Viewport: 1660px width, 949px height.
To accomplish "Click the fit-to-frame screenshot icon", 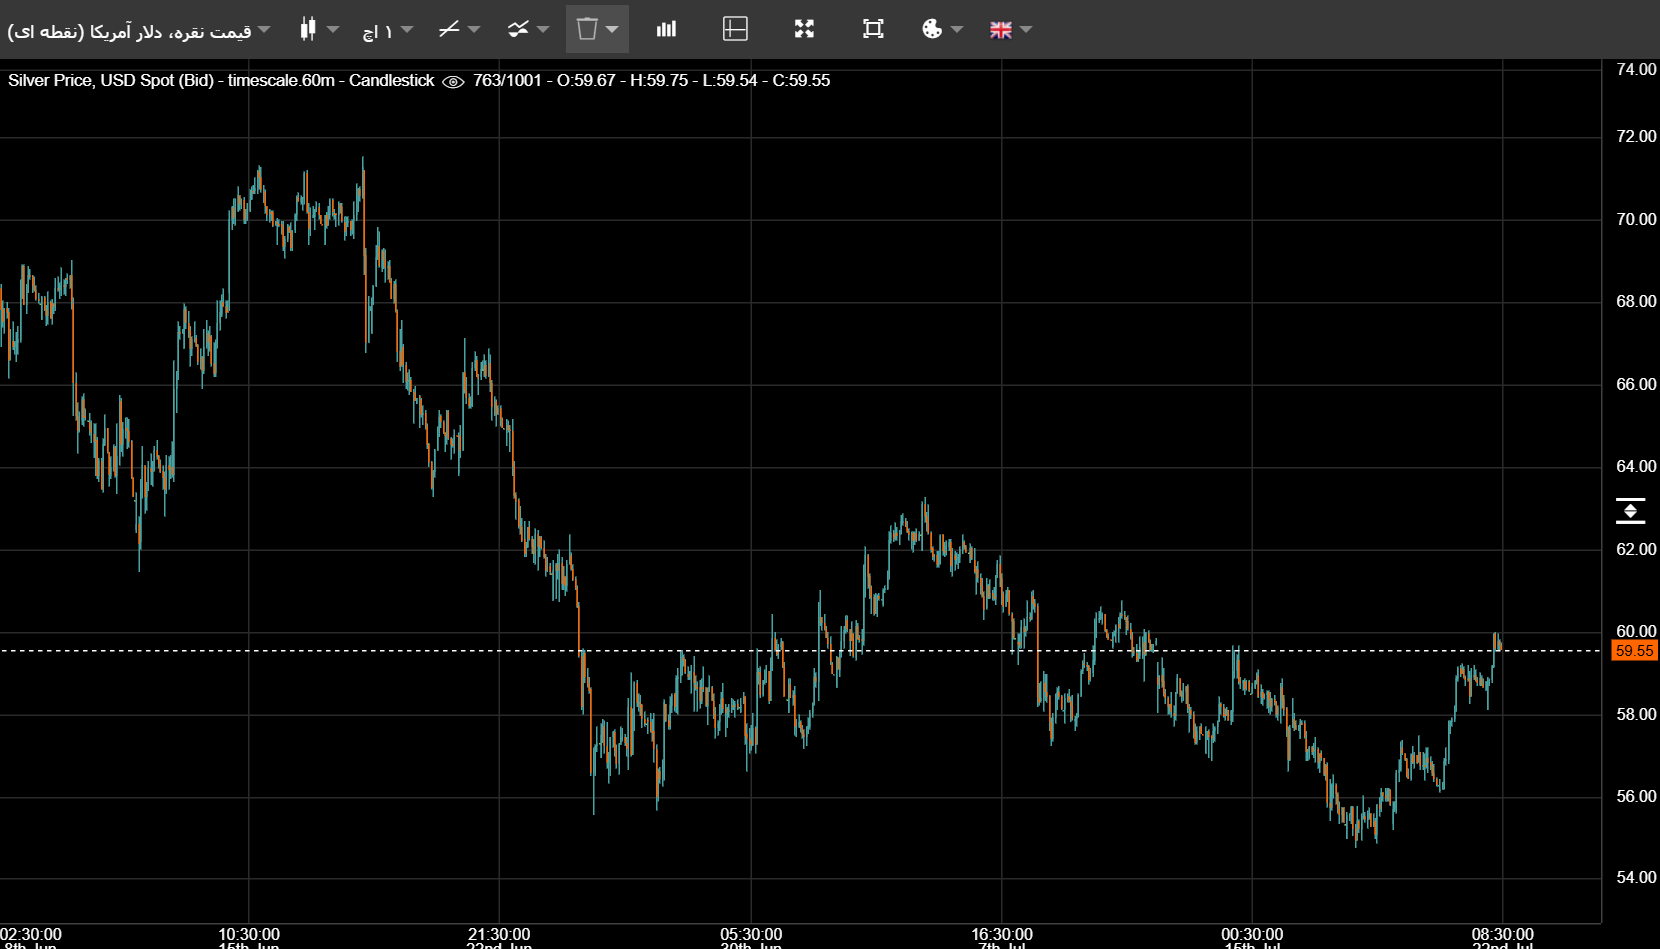I will point(873,29).
